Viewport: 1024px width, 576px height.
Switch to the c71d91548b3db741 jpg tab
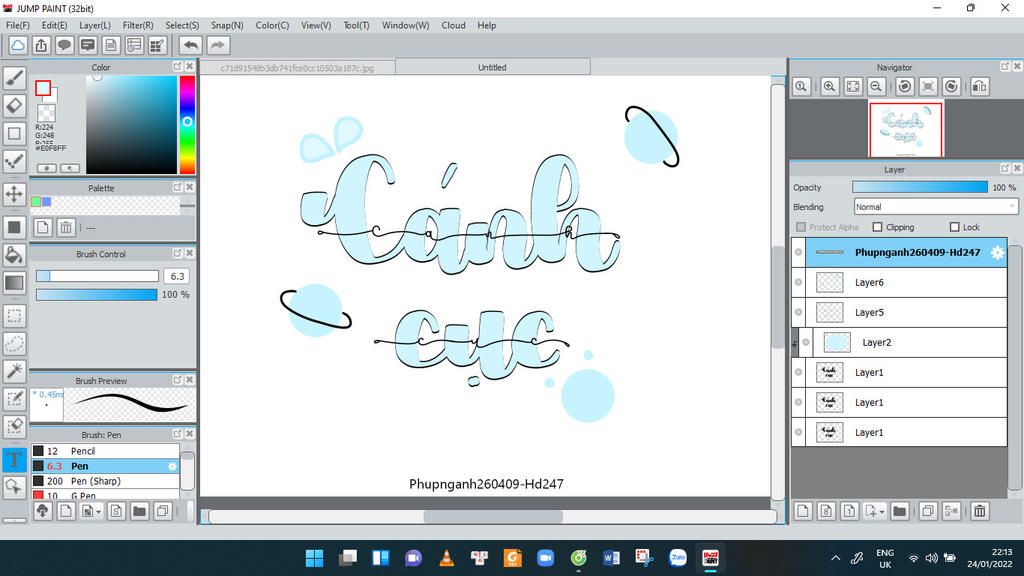(x=297, y=68)
